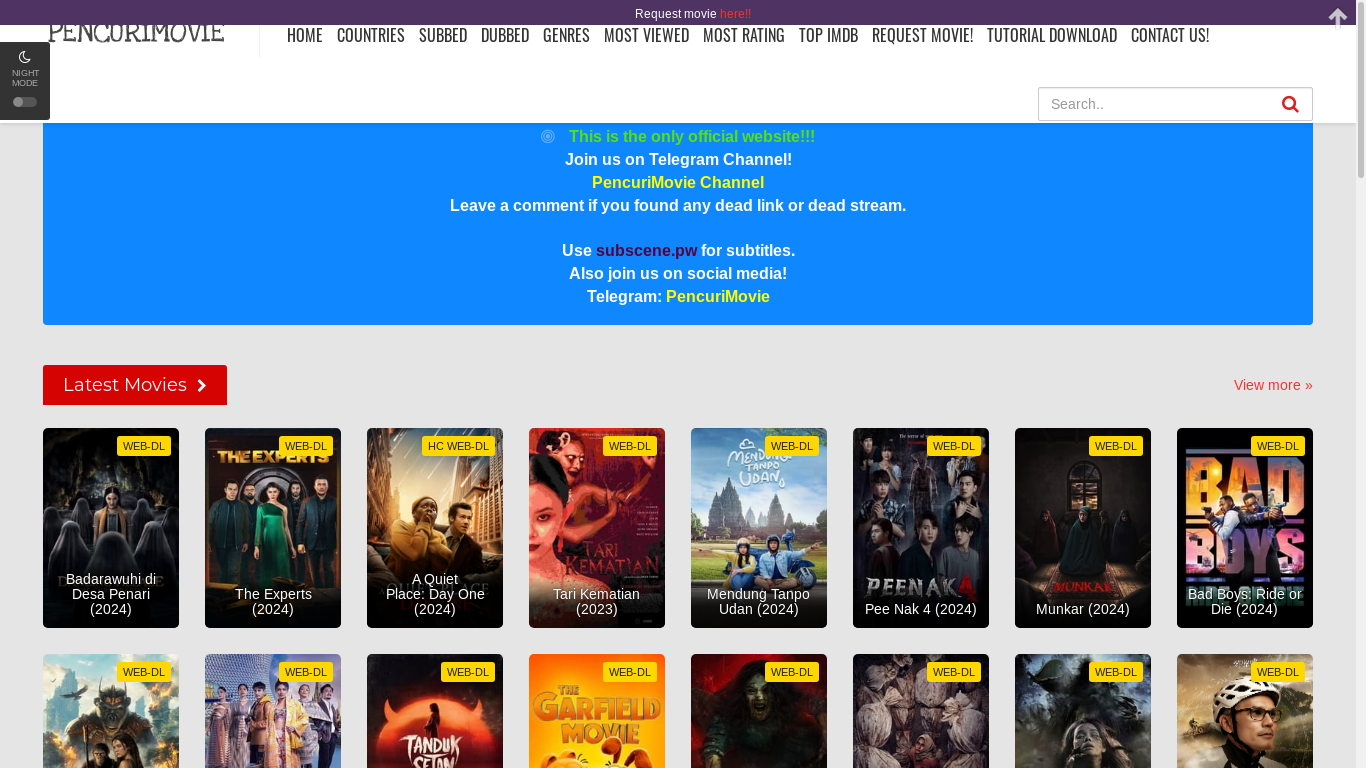Click the HC WEB-DL badge on A Quiet Place

[x=458, y=446]
